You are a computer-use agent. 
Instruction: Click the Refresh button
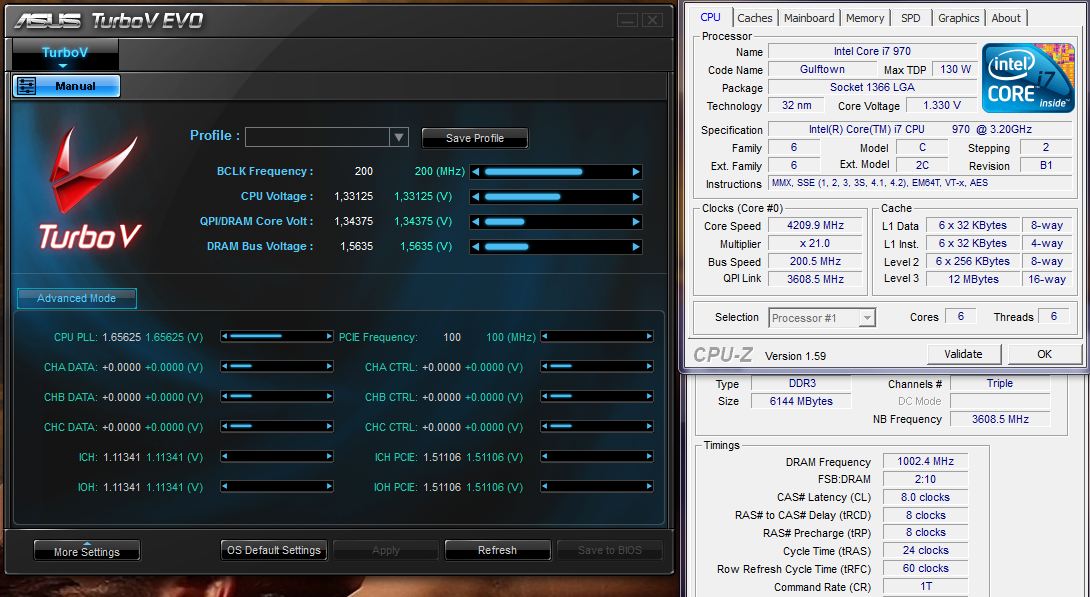tap(498, 550)
